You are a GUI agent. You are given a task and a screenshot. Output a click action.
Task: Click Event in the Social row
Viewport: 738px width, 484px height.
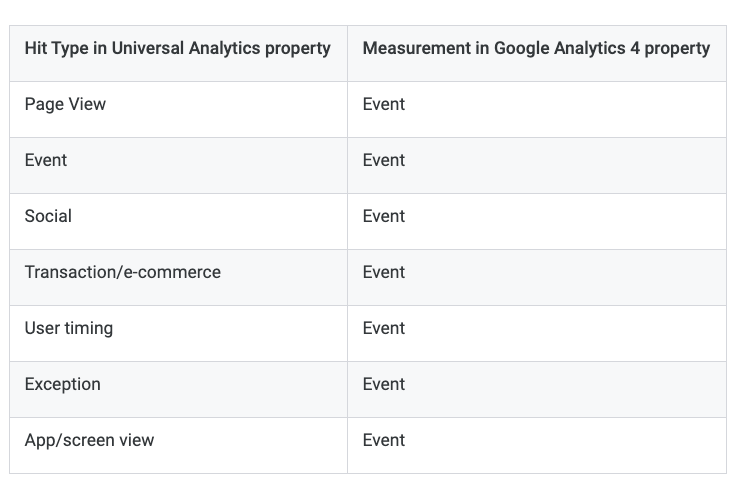384,217
